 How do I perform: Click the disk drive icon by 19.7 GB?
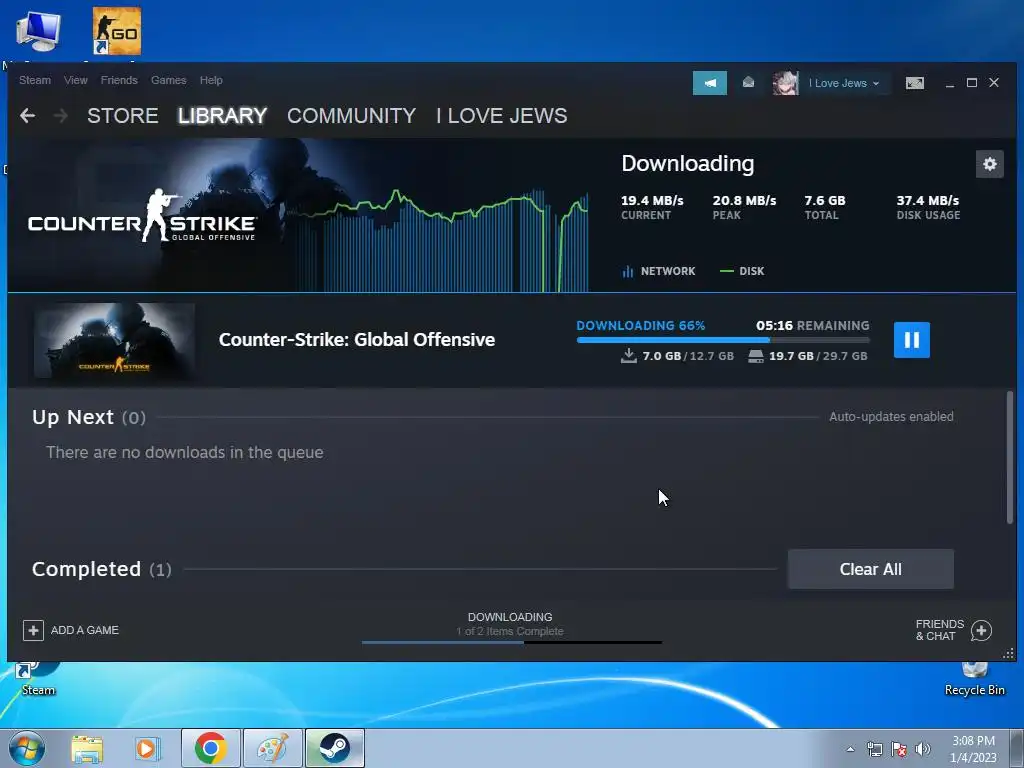coord(756,356)
